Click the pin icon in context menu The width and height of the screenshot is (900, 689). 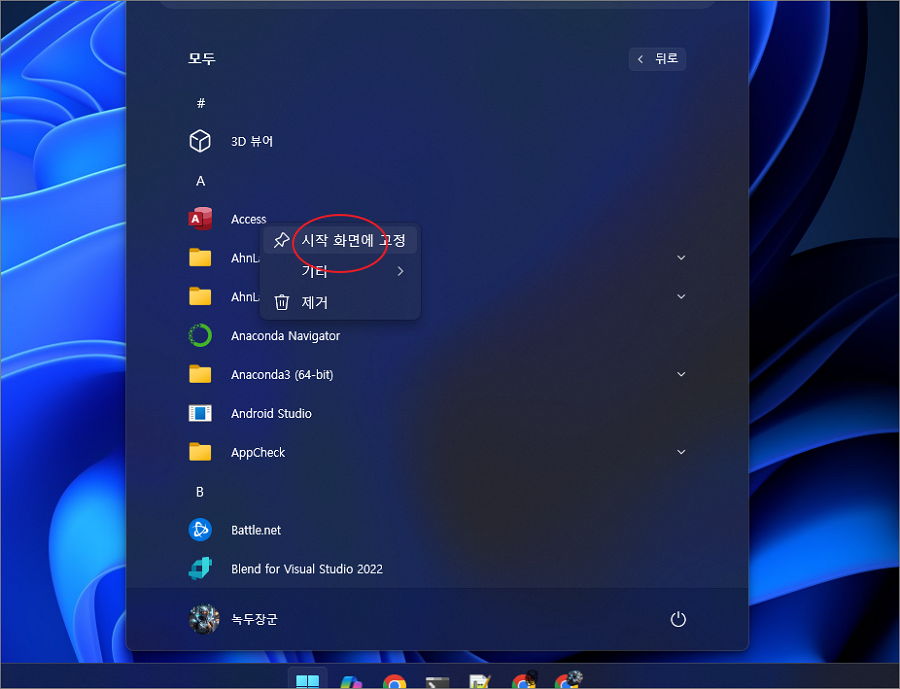[x=281, y=240]
